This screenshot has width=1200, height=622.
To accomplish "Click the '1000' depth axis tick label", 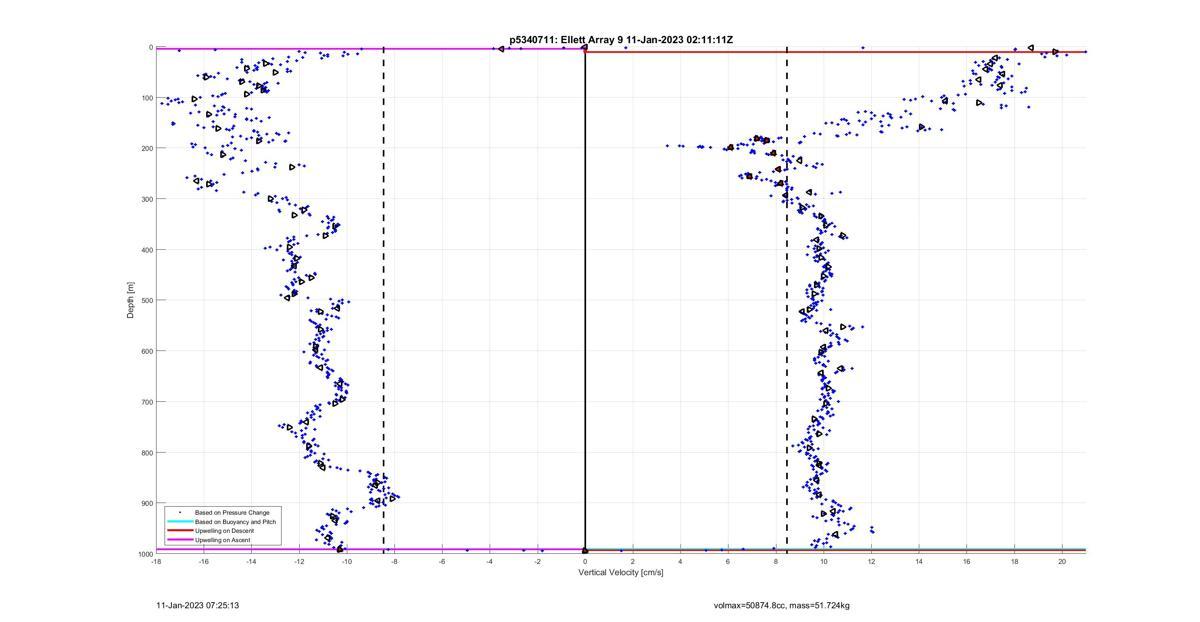I will point(144,554).
